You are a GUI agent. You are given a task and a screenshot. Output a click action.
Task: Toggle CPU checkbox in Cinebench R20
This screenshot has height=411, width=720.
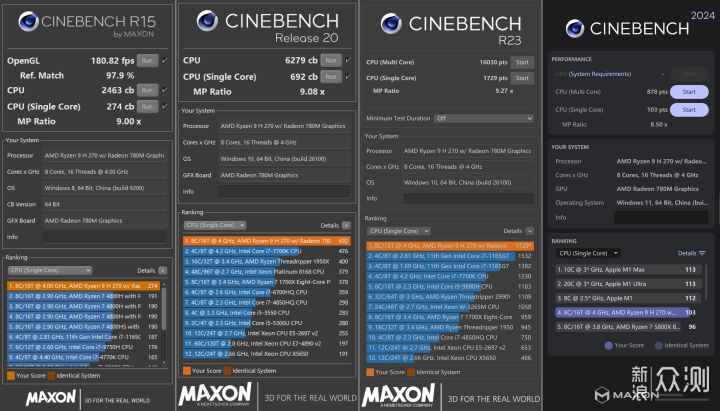(x=349, y=60)
